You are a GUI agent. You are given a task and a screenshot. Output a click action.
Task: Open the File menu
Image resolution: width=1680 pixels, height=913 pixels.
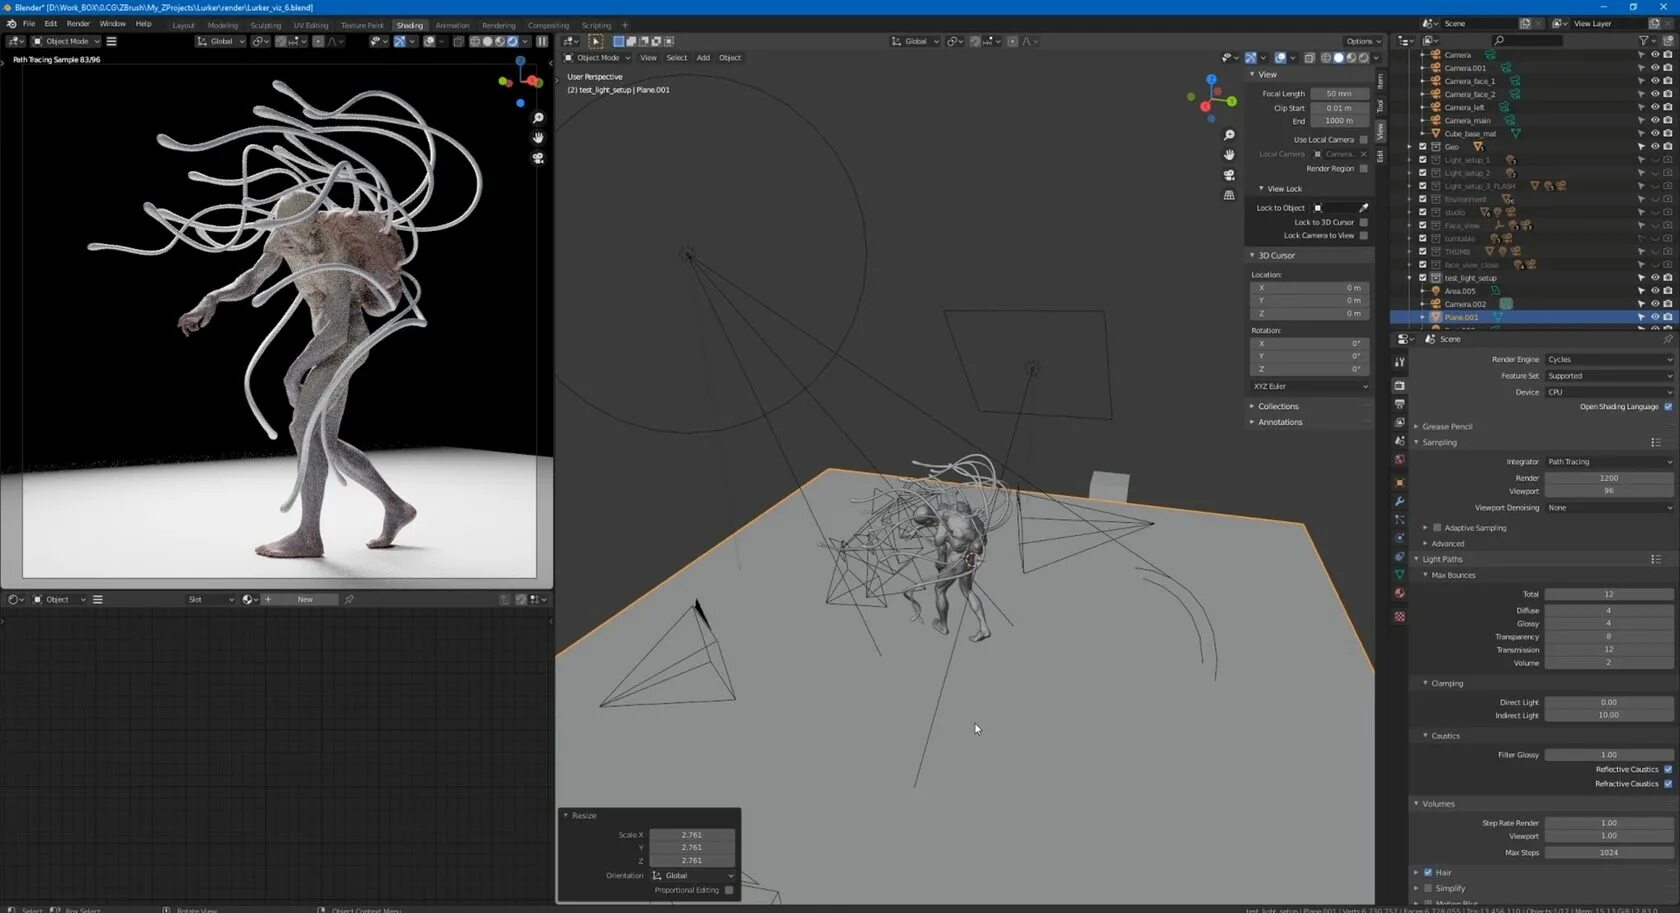tap(29, 24)
